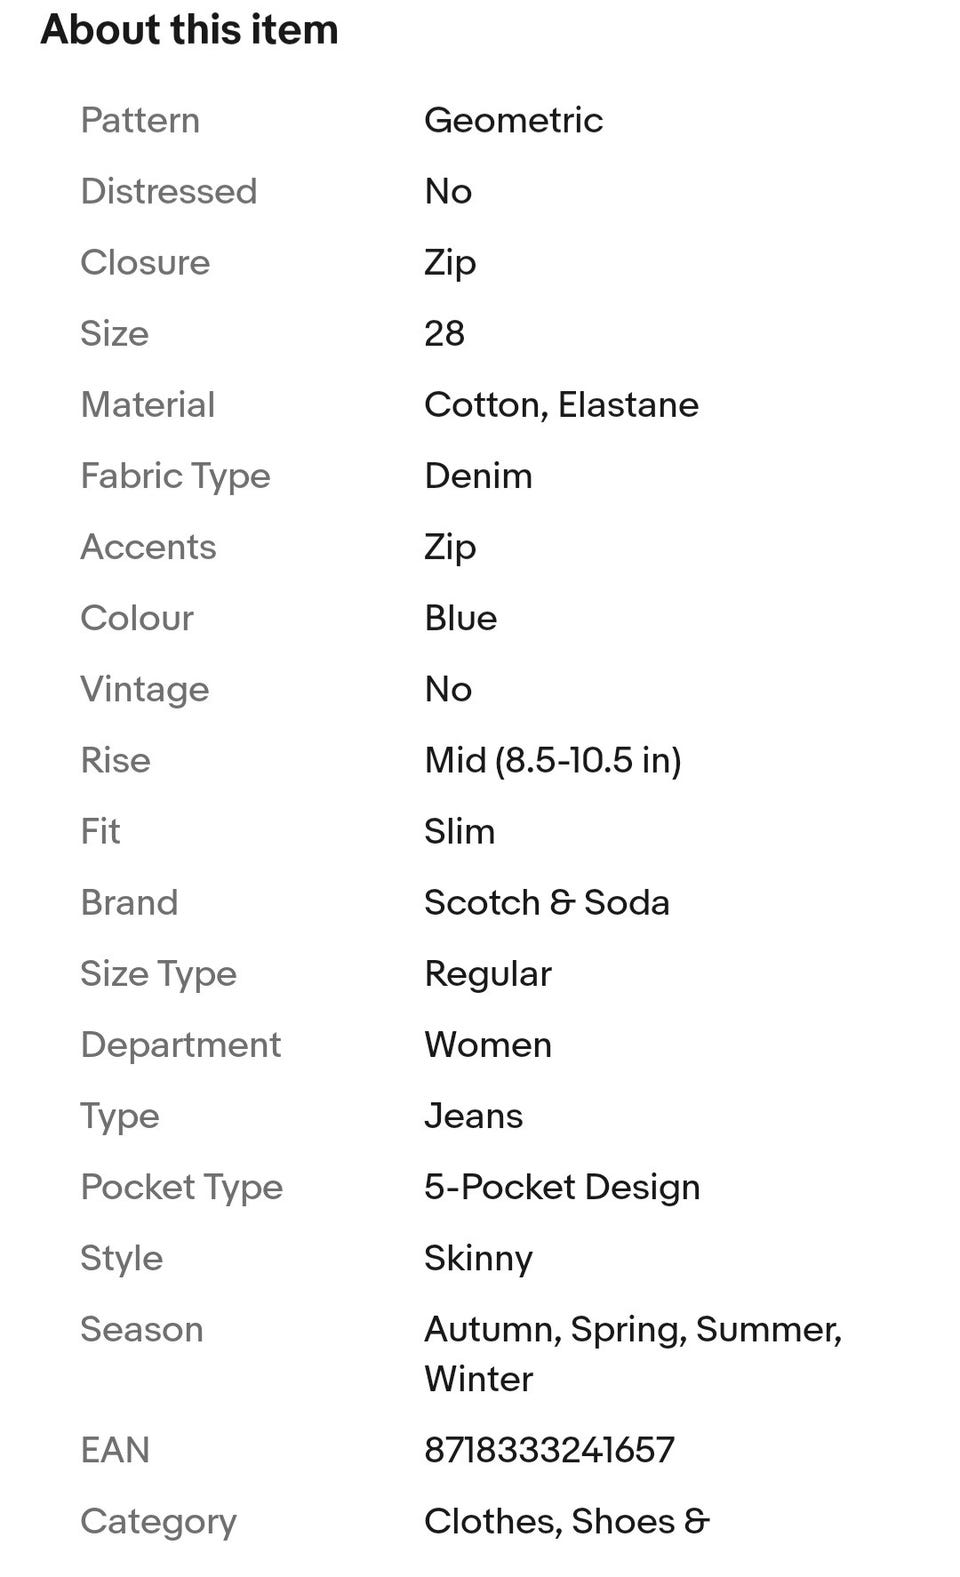Click the EAN number 8718333241657

click(550, 1449)
